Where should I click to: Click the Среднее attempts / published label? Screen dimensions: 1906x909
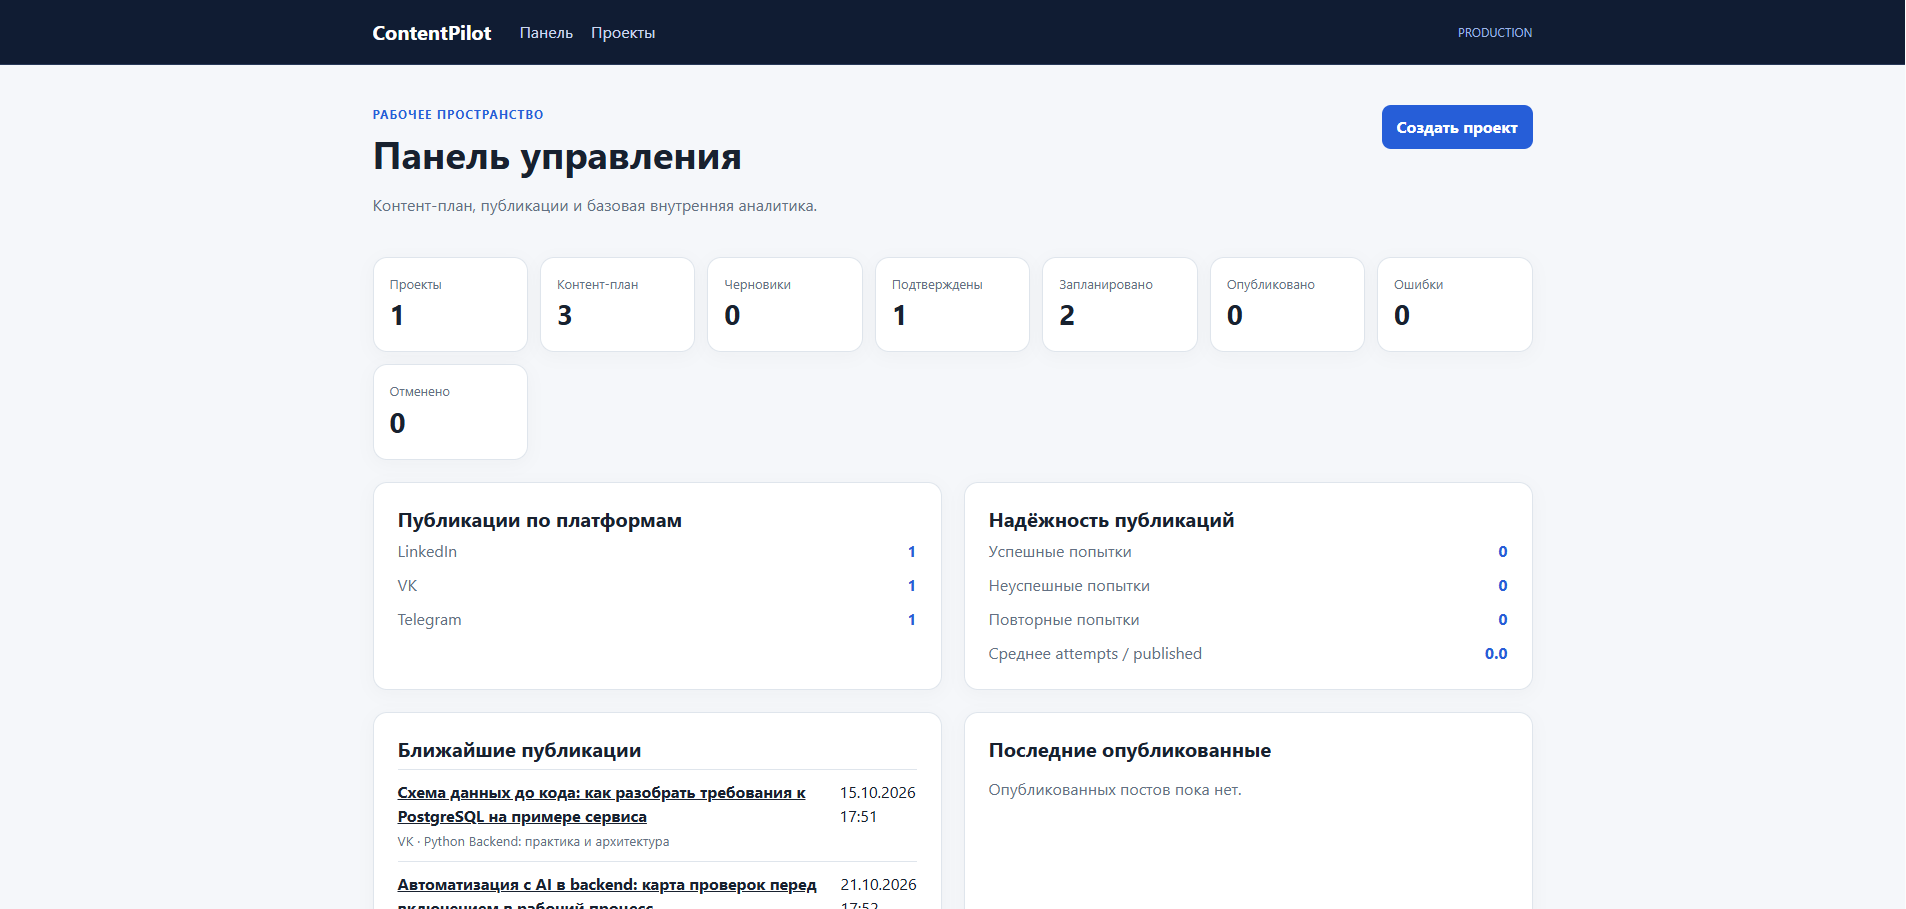click(x=1095, y=654)
